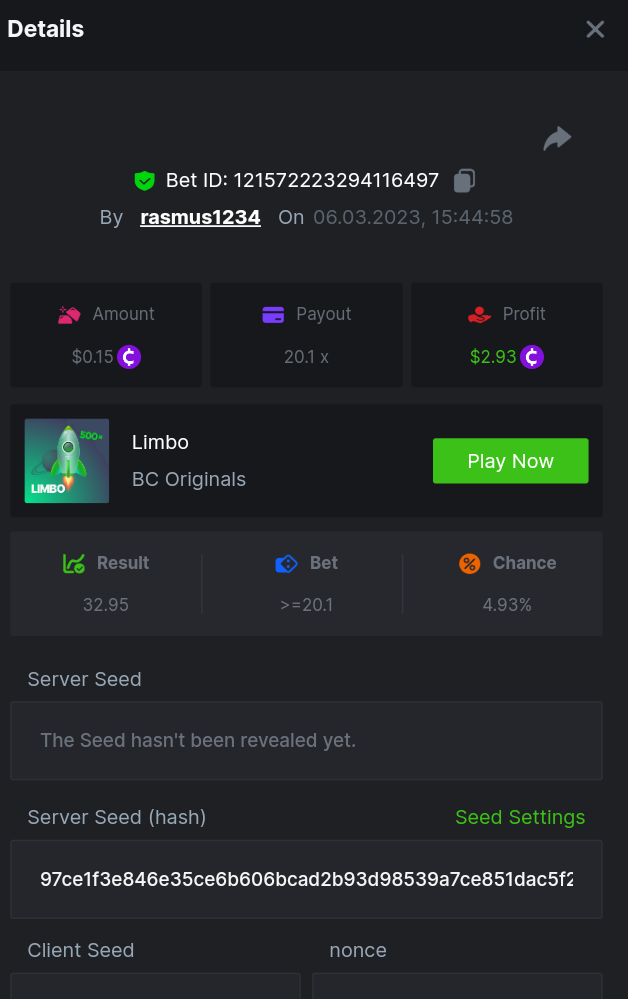The width and height of the screenshot is (628, 999).
Task: Close the Details panel
Action: coord(595,29)
